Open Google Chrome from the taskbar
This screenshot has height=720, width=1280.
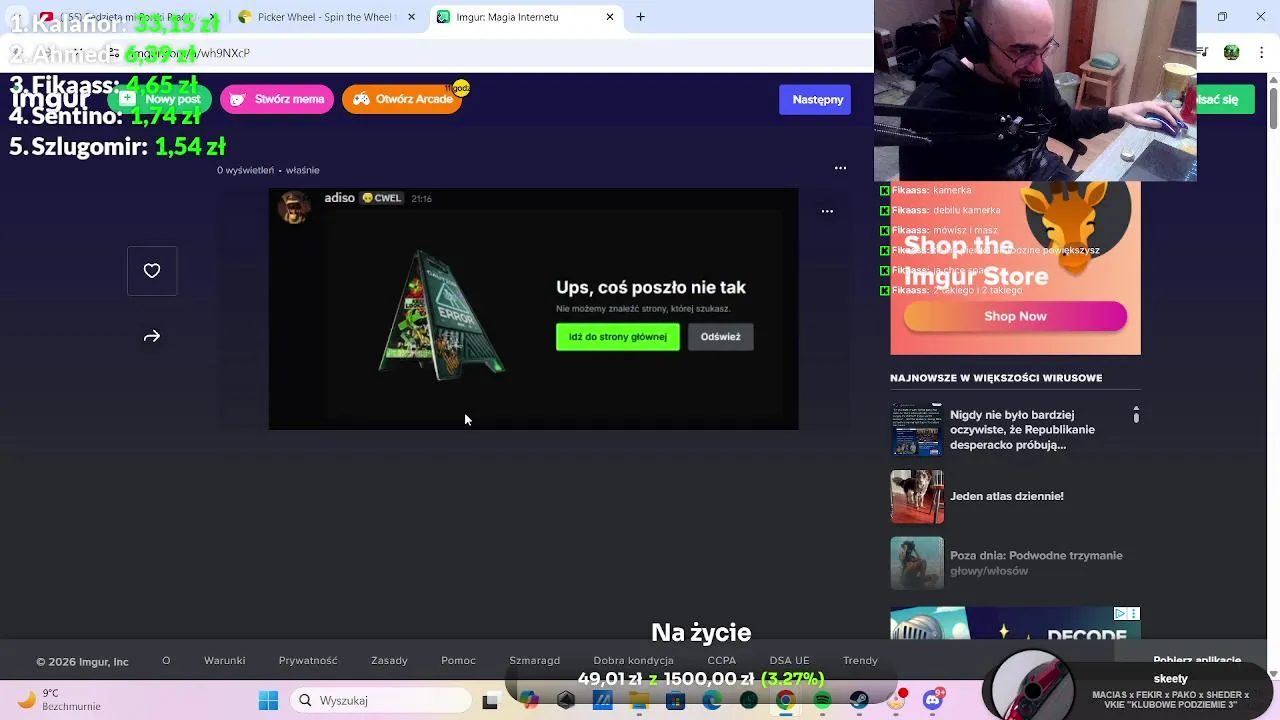(785, 701)
